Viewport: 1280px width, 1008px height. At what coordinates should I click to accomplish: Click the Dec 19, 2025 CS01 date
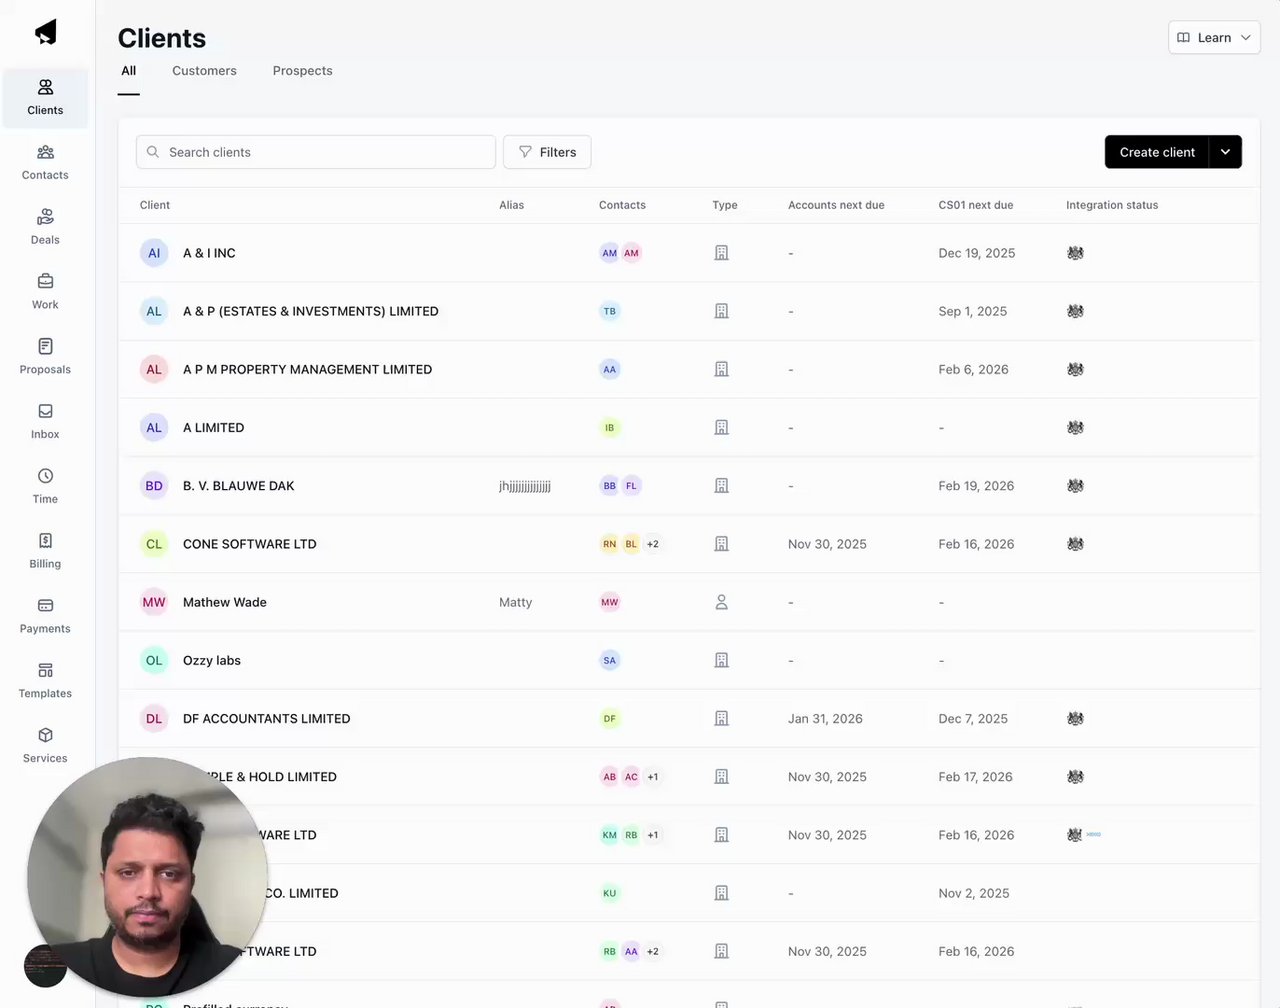(977, 253)
